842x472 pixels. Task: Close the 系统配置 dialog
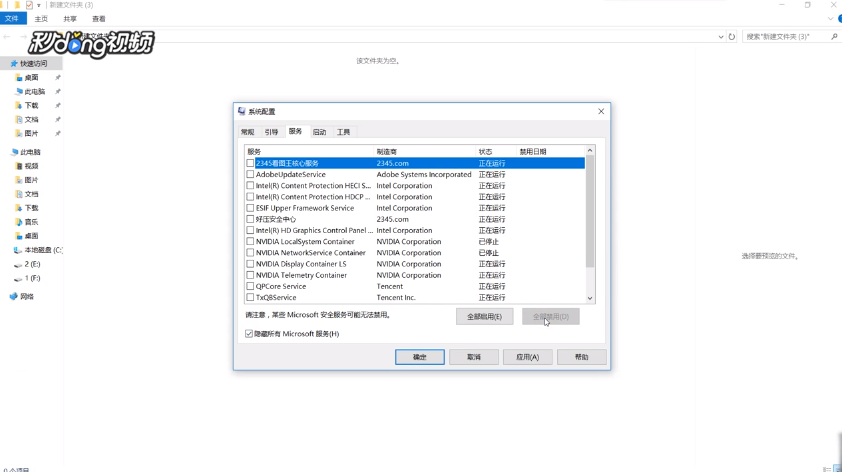[601, 111]
